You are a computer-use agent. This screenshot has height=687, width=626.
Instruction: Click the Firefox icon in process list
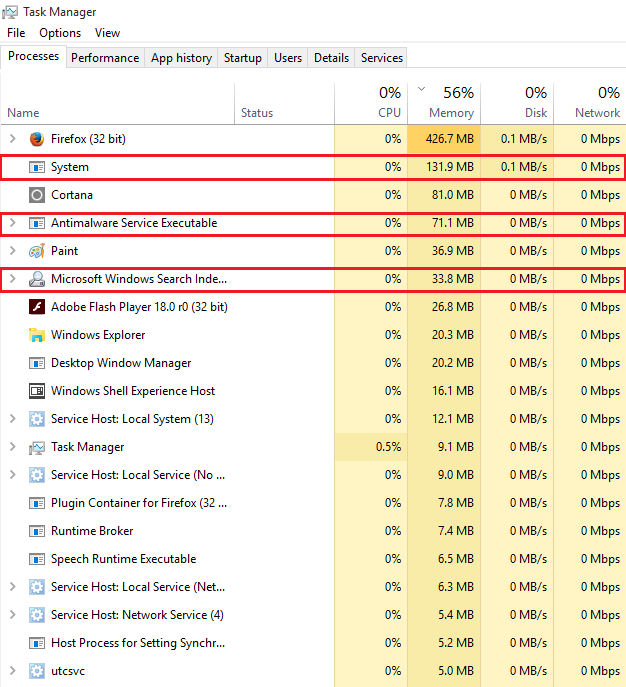tap(37, 139)
